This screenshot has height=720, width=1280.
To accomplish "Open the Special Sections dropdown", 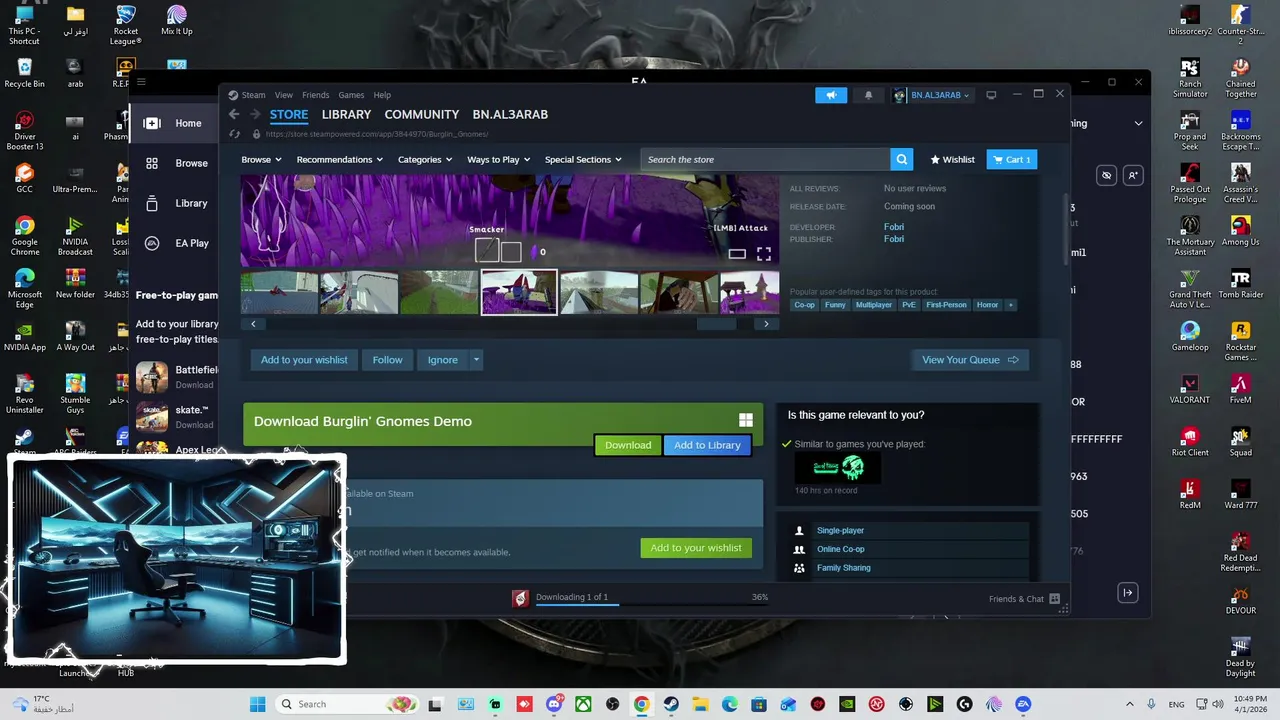I will [x=583, y=159].
